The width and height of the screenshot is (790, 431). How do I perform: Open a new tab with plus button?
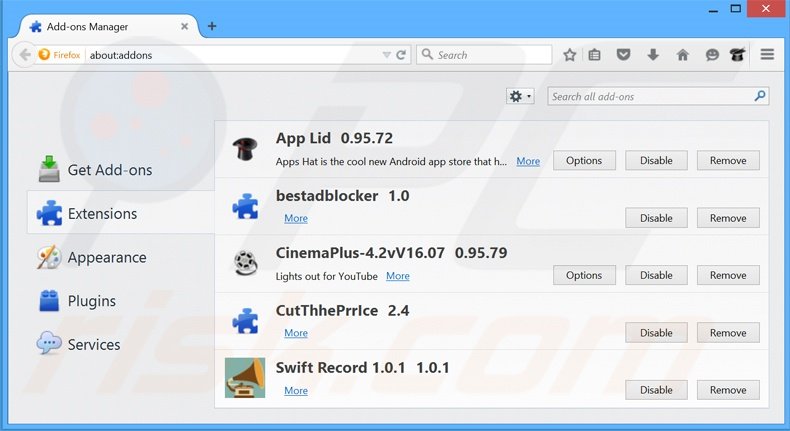click(x=212, y=26)
